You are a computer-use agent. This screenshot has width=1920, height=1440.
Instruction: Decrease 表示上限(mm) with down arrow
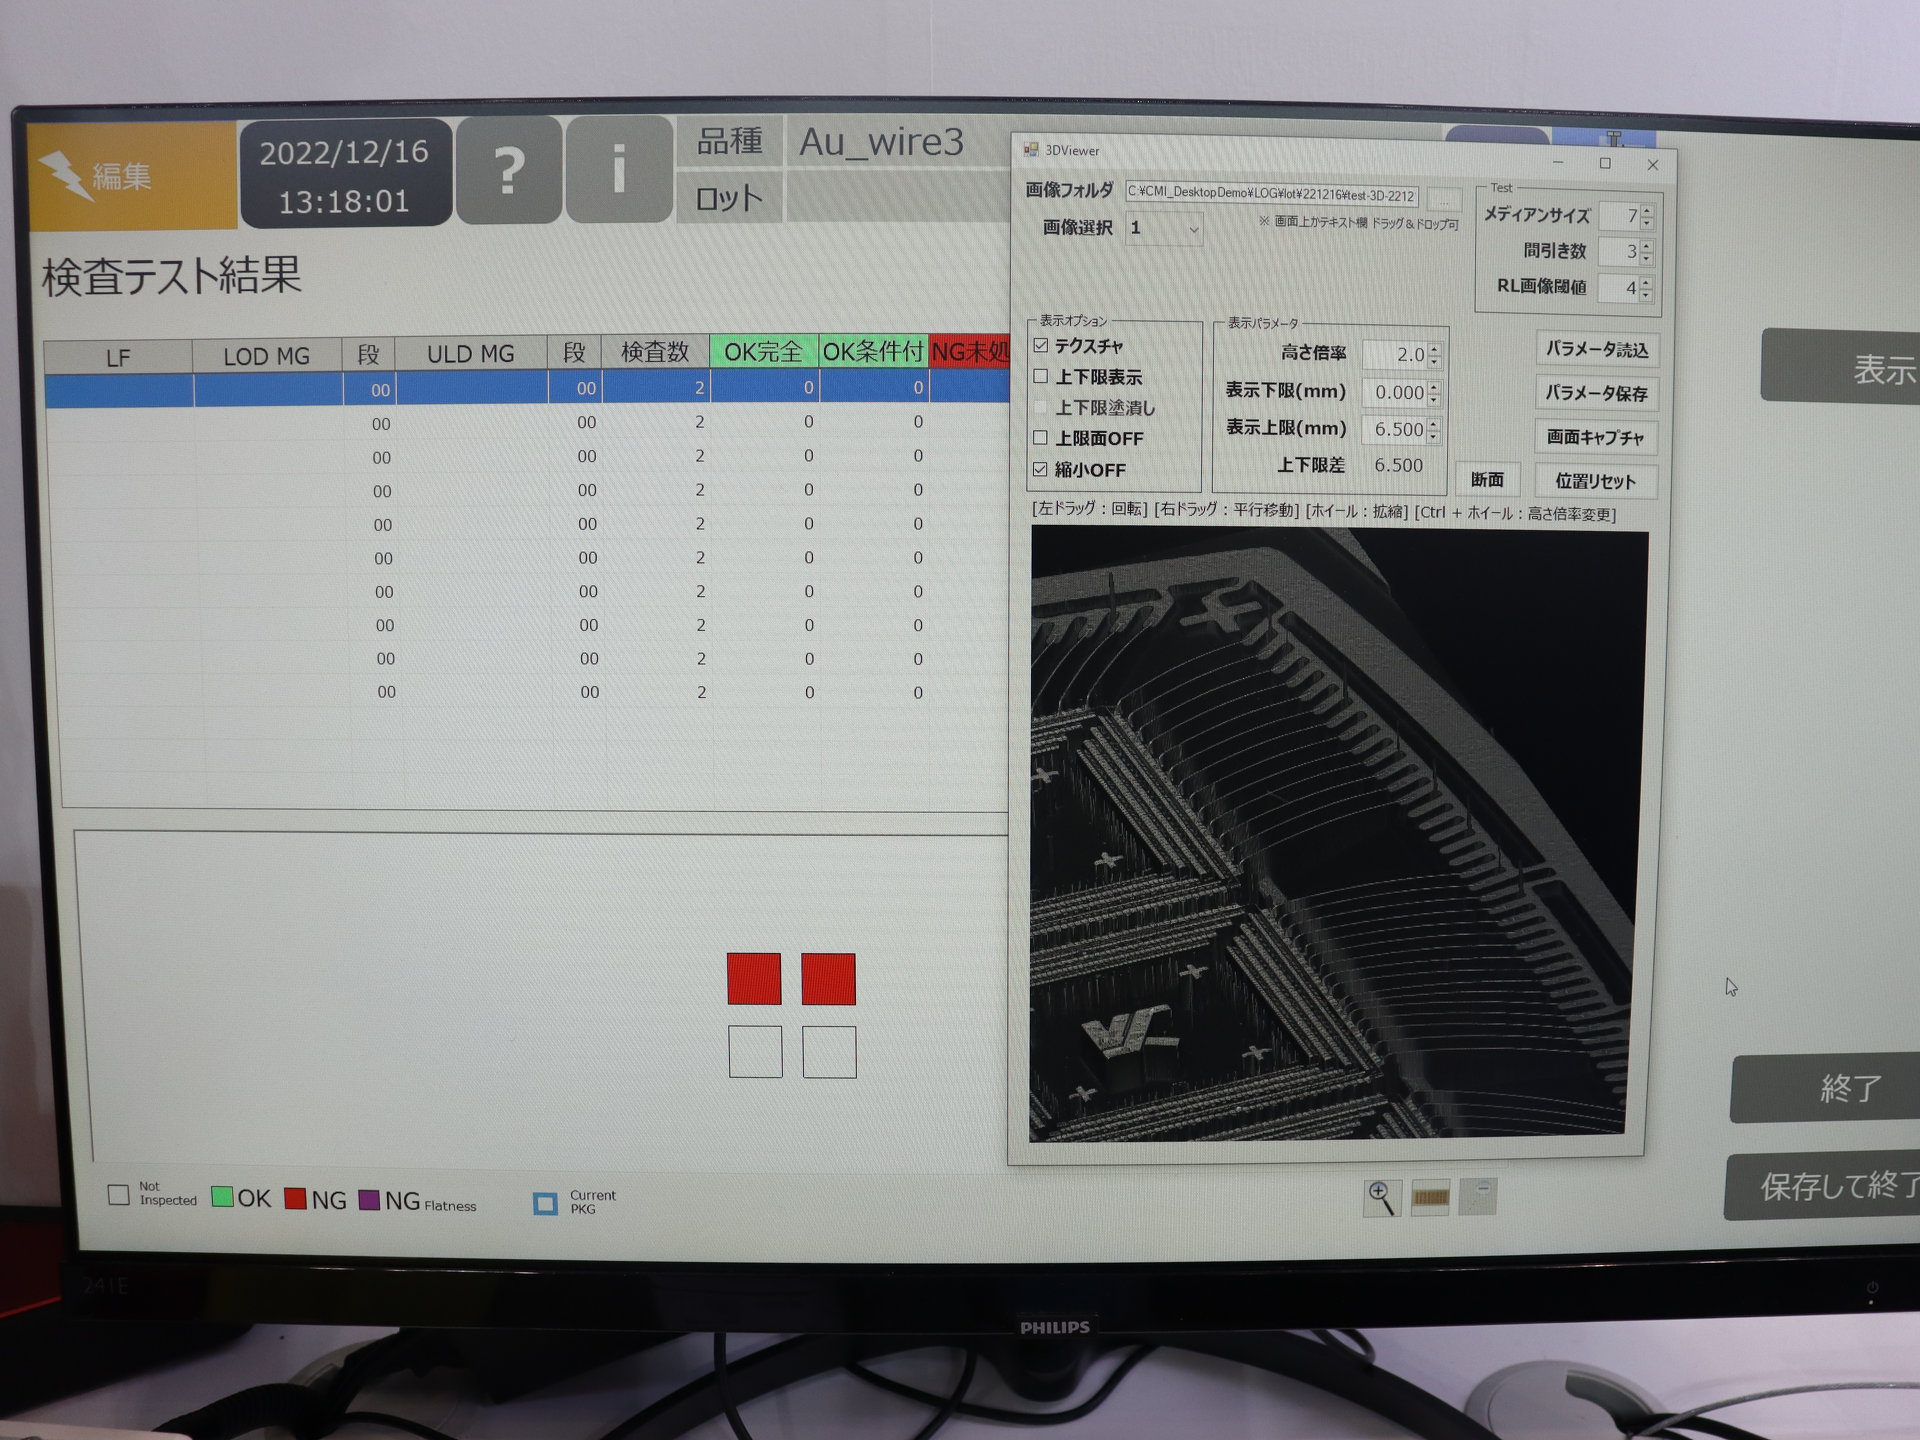(x=1434, y=436)
